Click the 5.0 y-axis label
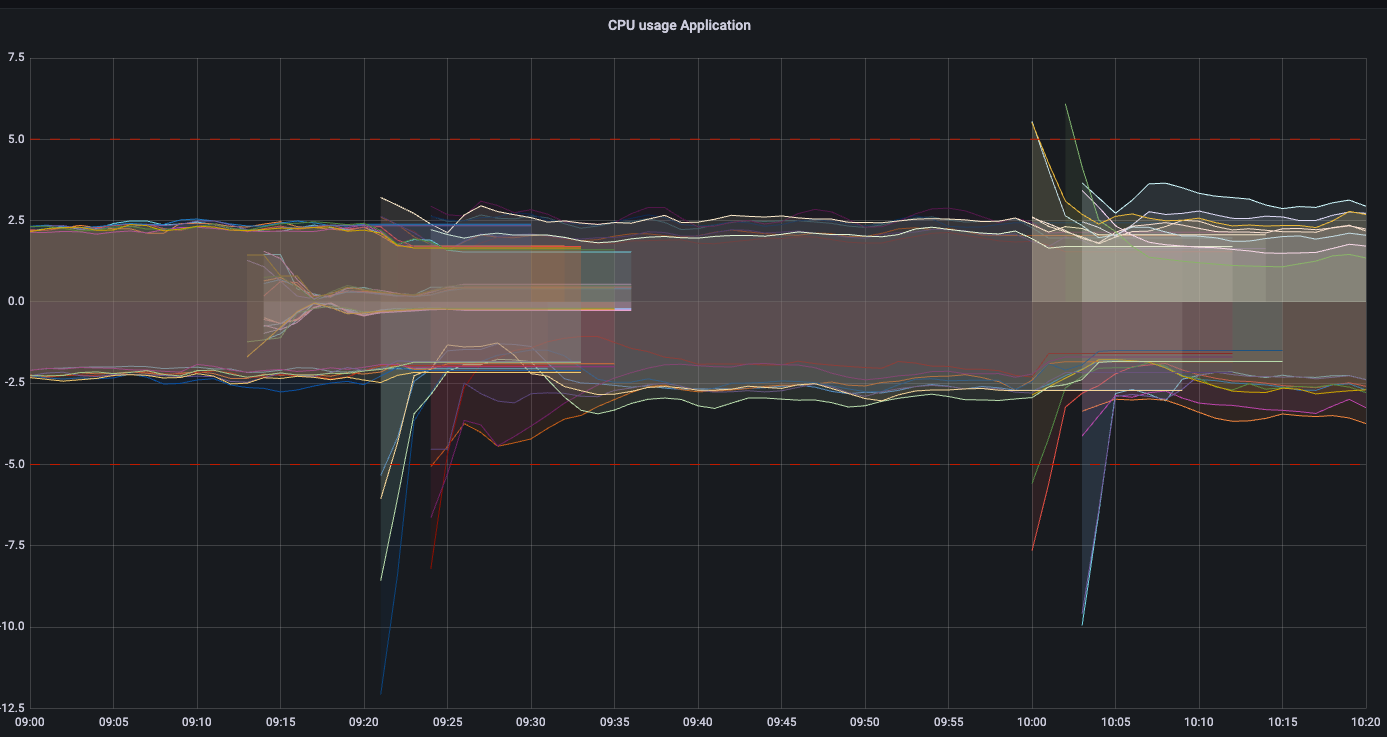The image size is (1387, 737). click(x=16, y=139)
